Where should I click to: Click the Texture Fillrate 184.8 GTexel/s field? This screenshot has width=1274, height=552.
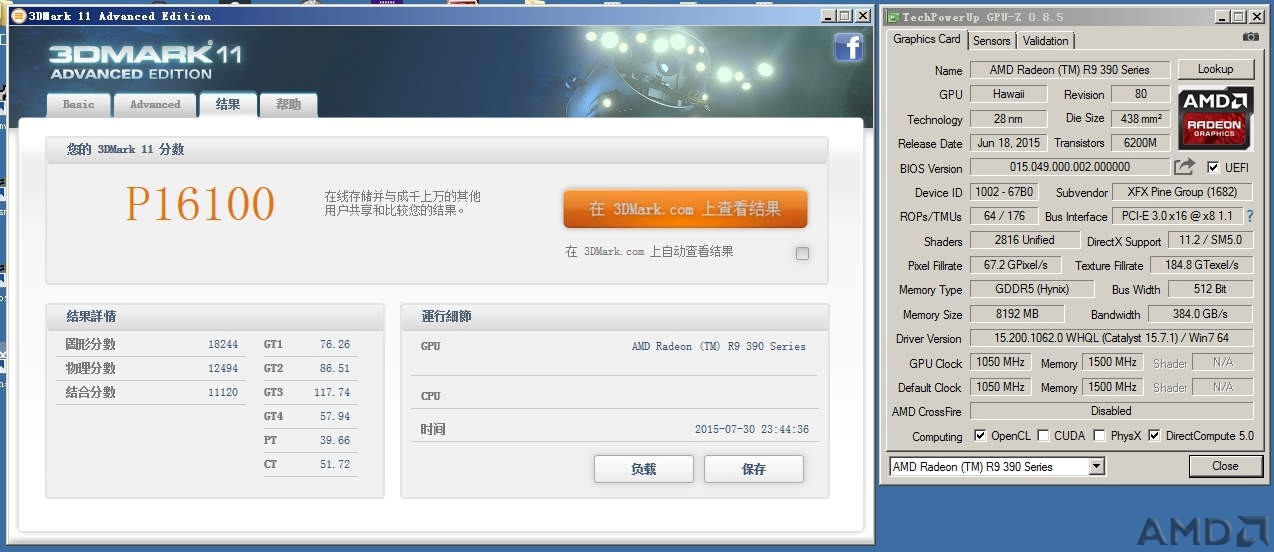(x=1201, y=265)
